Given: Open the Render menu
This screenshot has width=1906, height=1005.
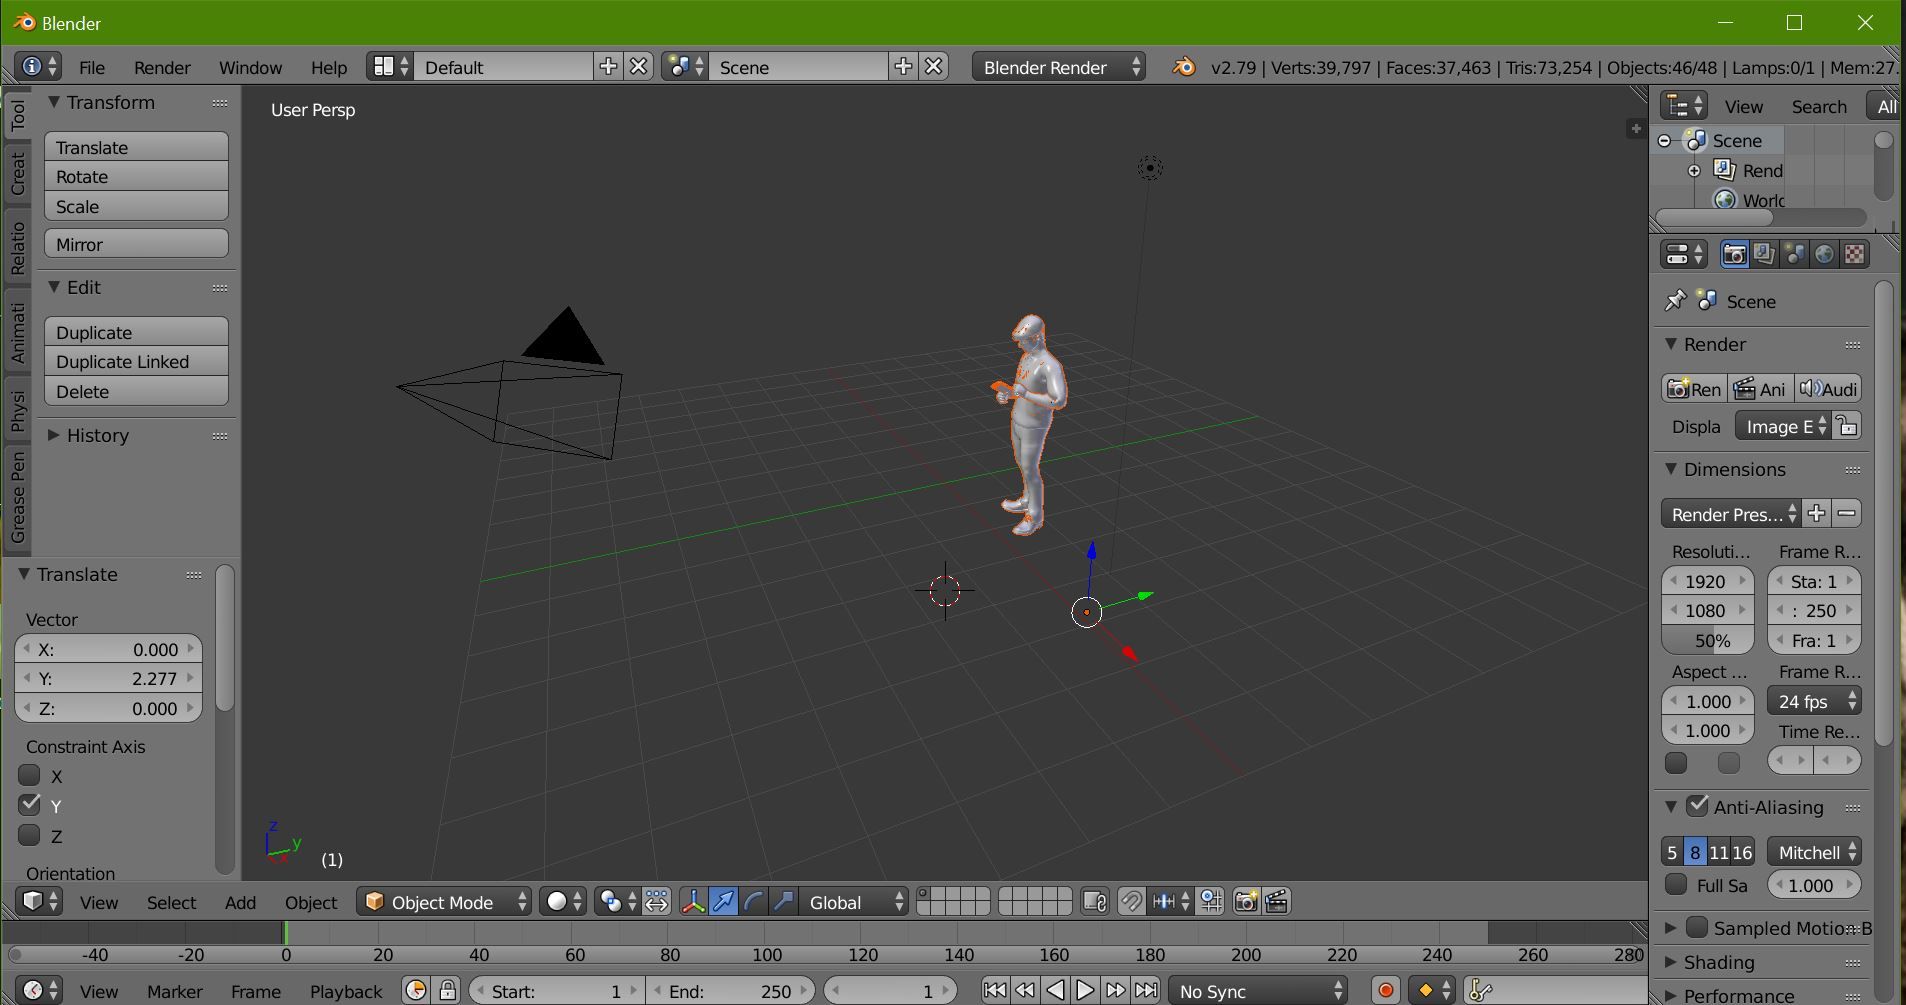Looking at the screenshot, I should [x=161, y=67].
